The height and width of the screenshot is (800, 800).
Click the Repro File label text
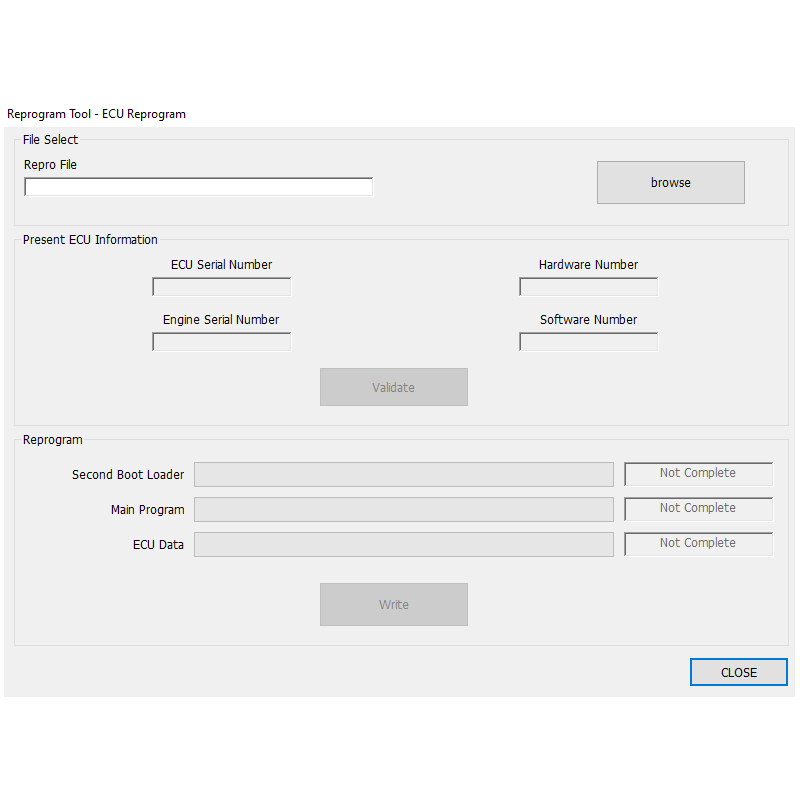point(50,165)
